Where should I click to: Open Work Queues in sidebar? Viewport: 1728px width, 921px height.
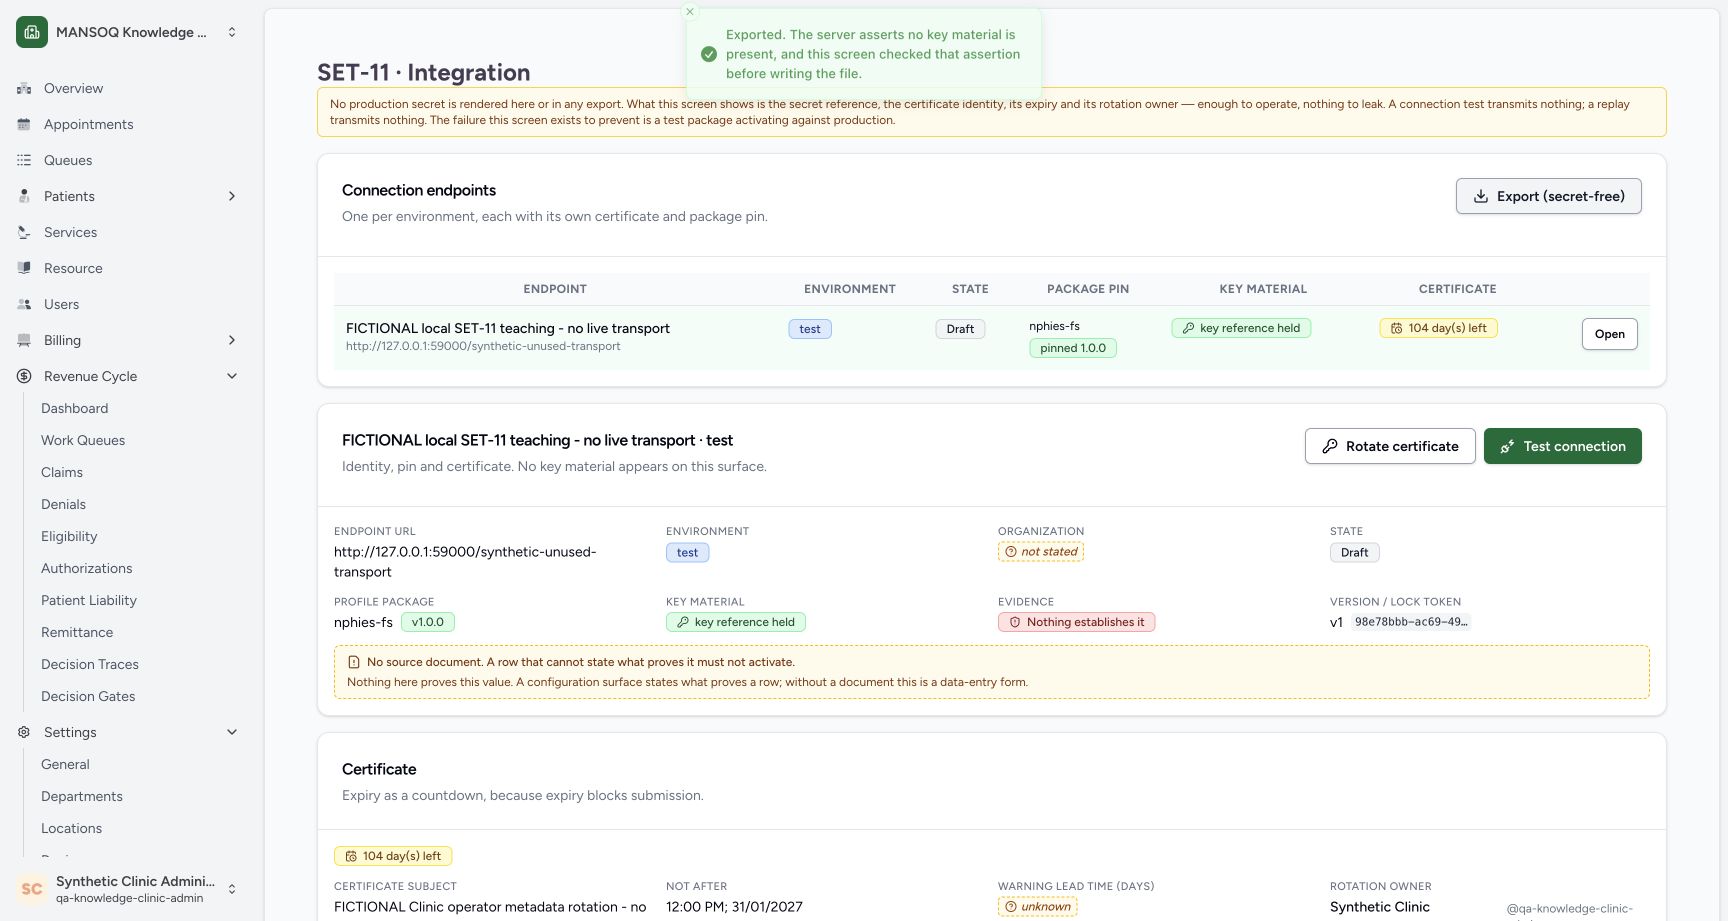click(83, 440)
